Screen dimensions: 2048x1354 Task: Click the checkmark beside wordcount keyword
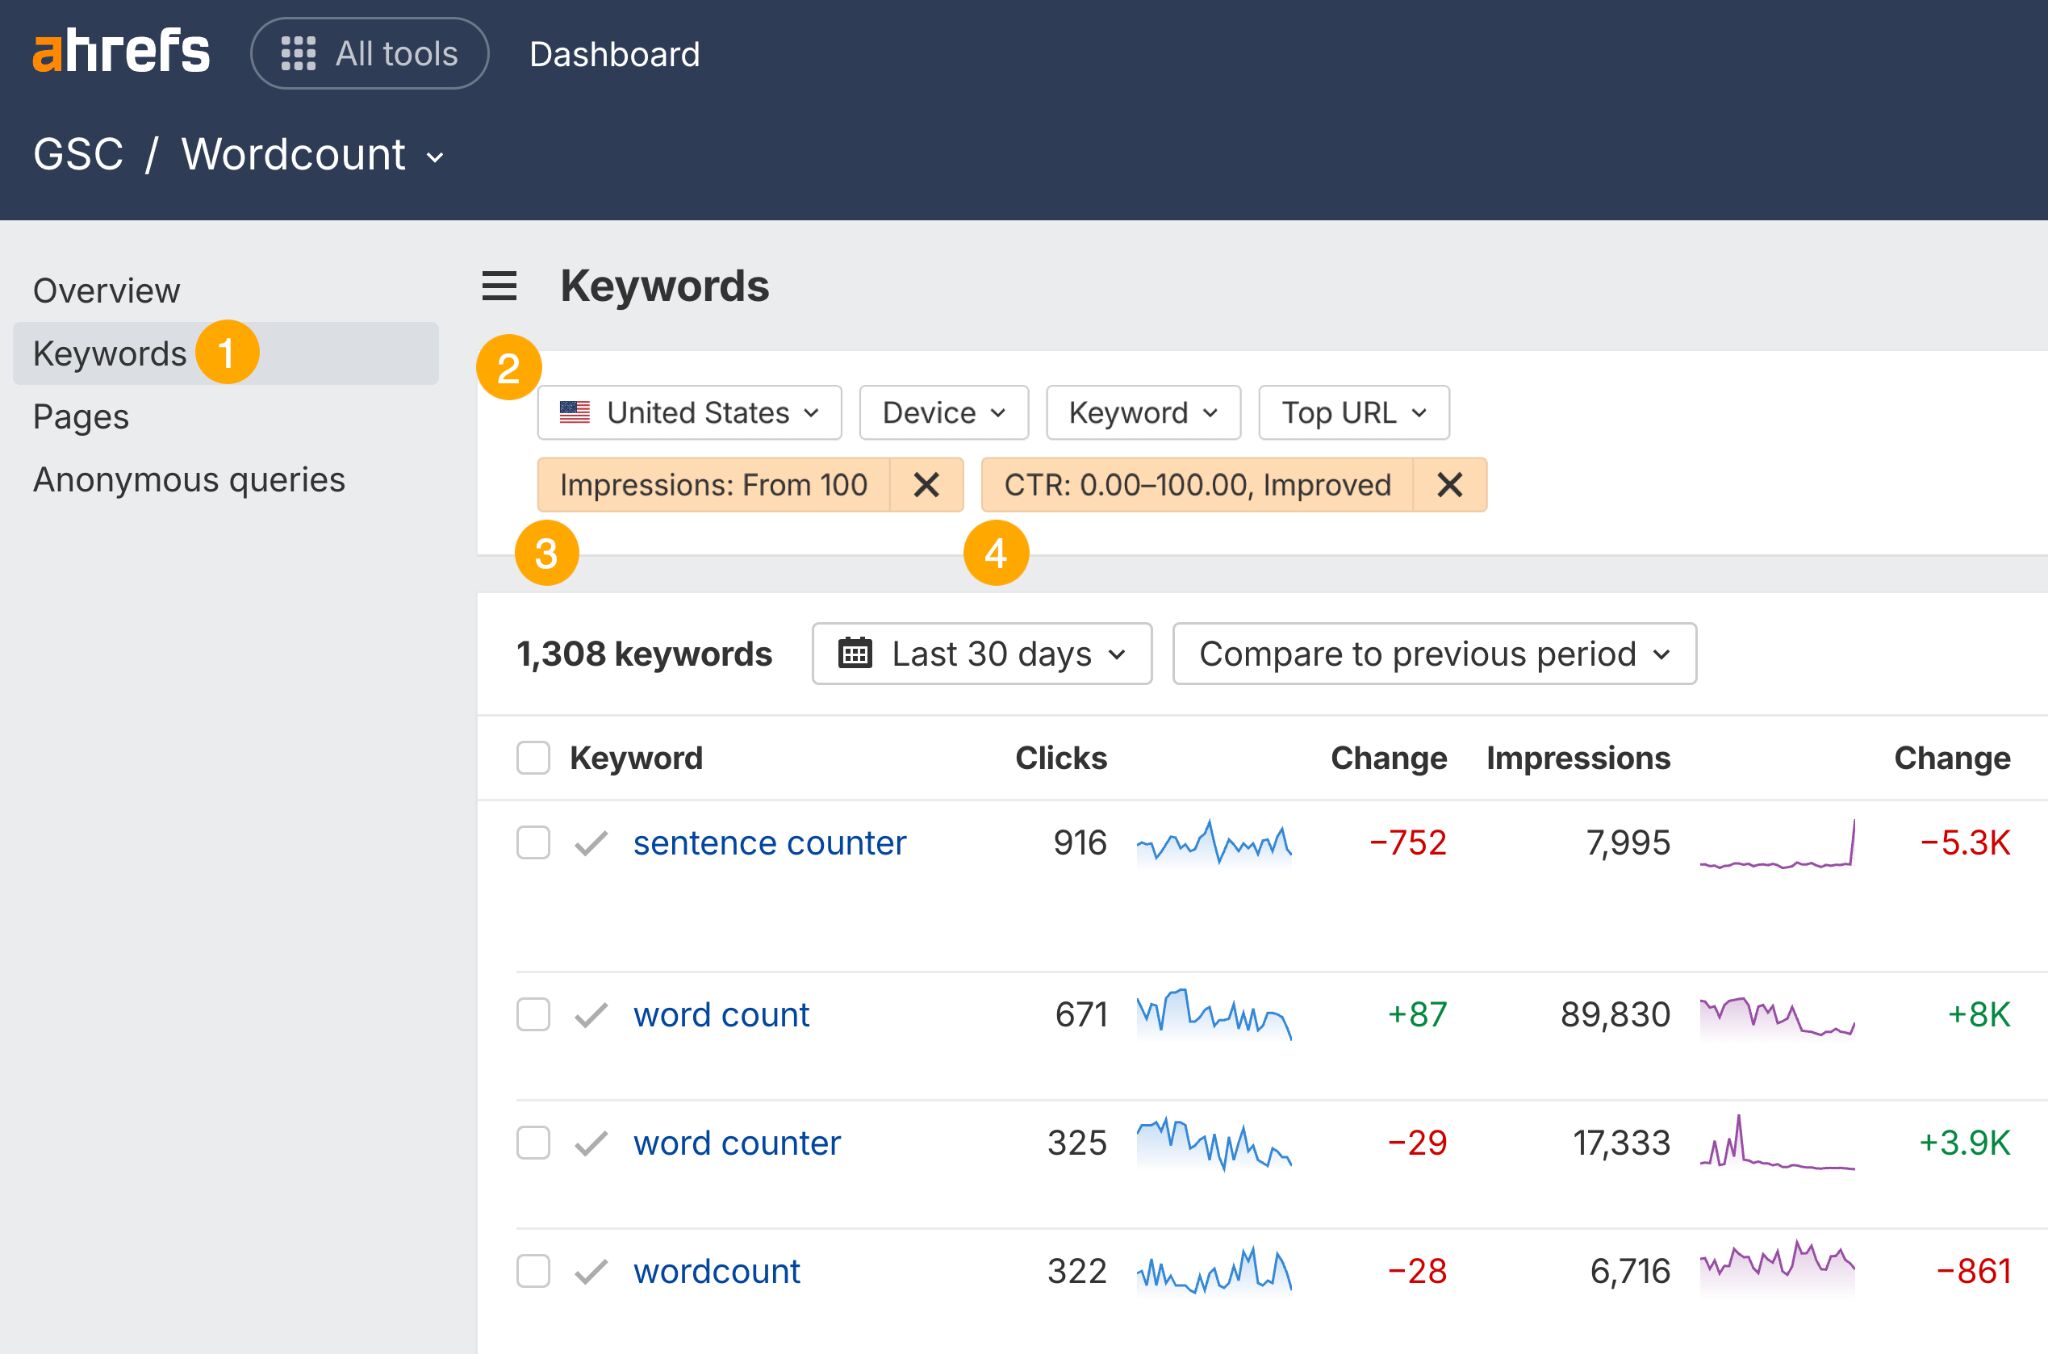pyautogui.click(x=590, y=1271)
